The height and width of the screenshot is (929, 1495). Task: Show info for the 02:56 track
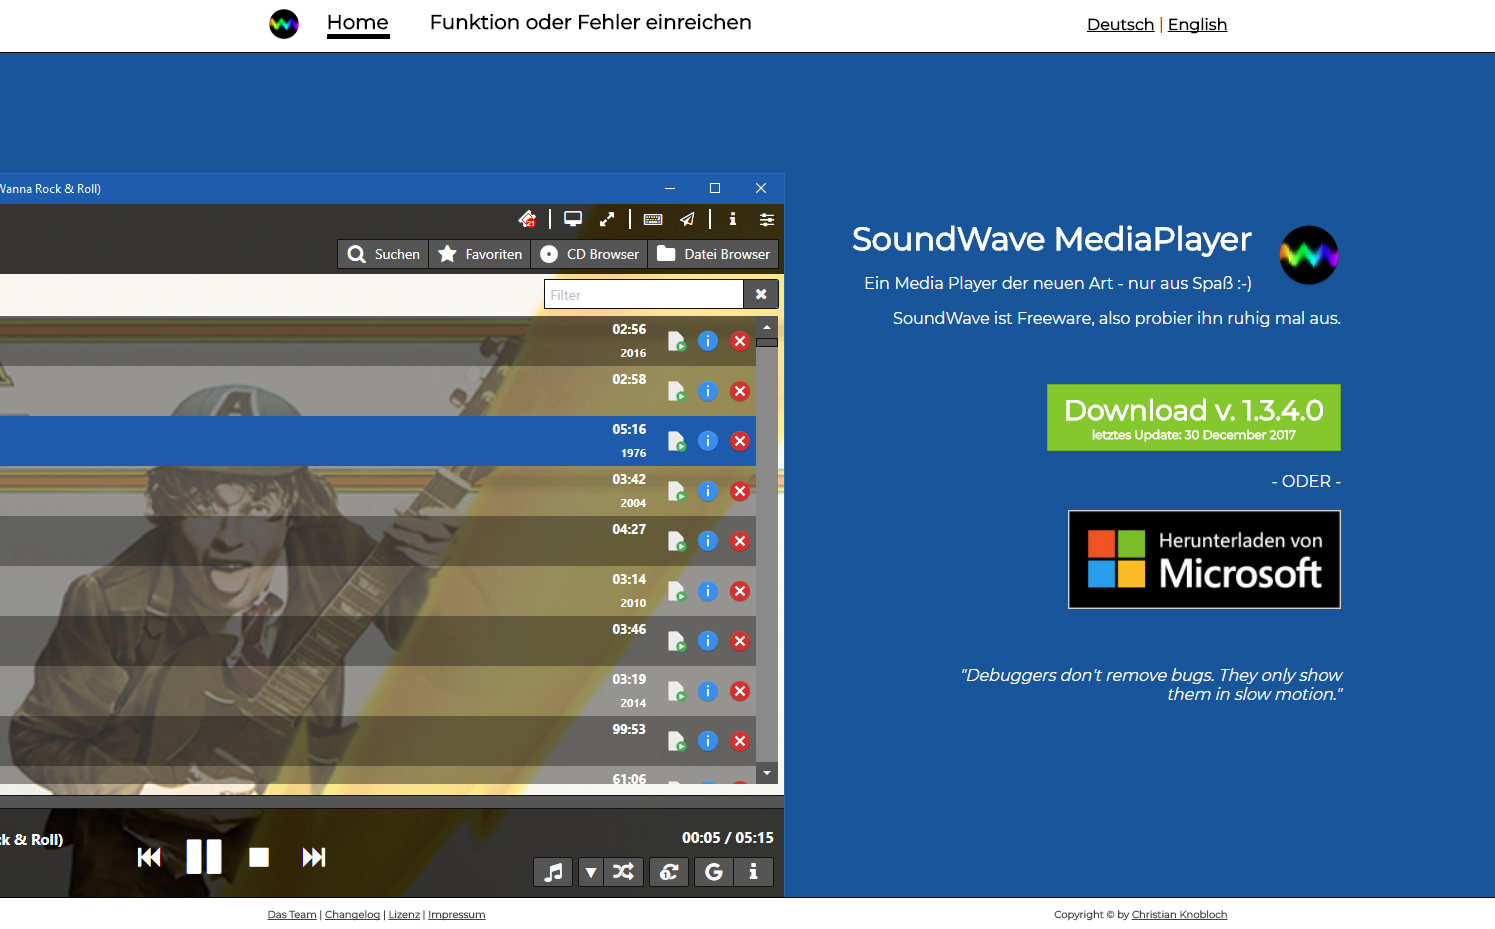(x=708, y=341)
